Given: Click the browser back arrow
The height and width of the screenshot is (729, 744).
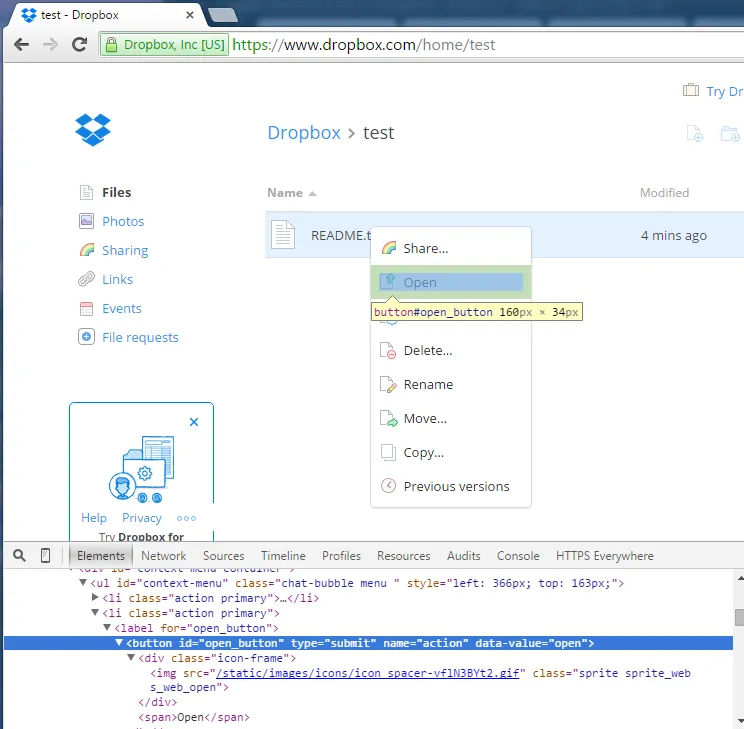Looking at the screenshot, I should coord(21,45).
